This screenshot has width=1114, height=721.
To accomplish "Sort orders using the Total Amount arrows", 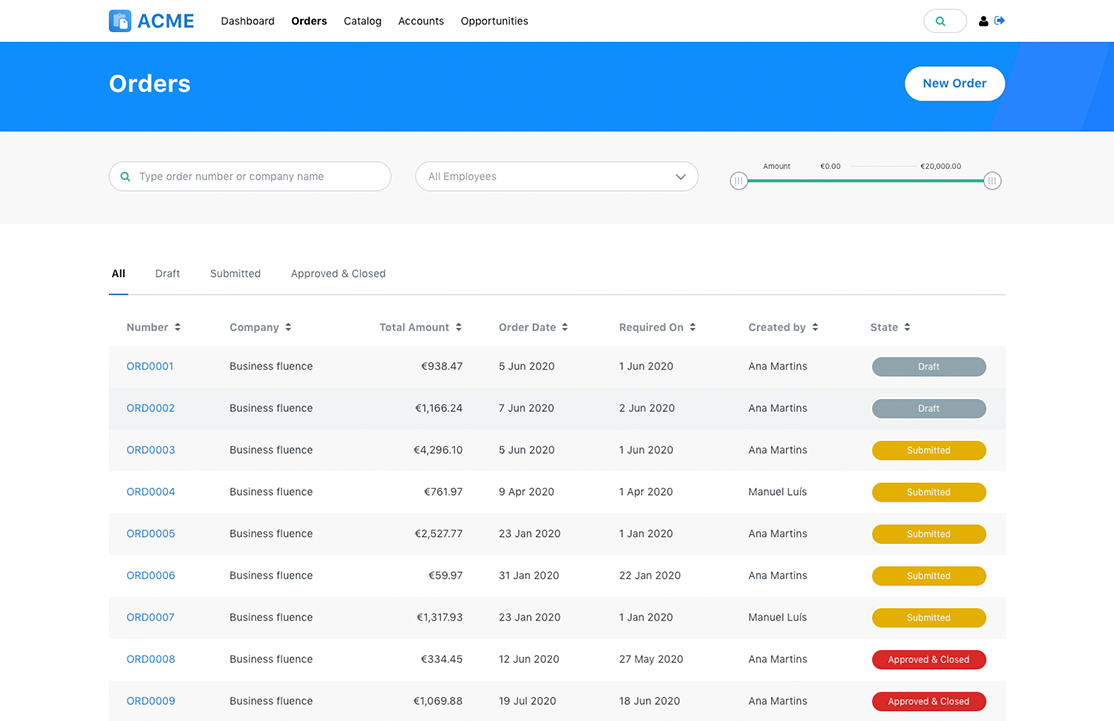I will (x=458, y=327).
